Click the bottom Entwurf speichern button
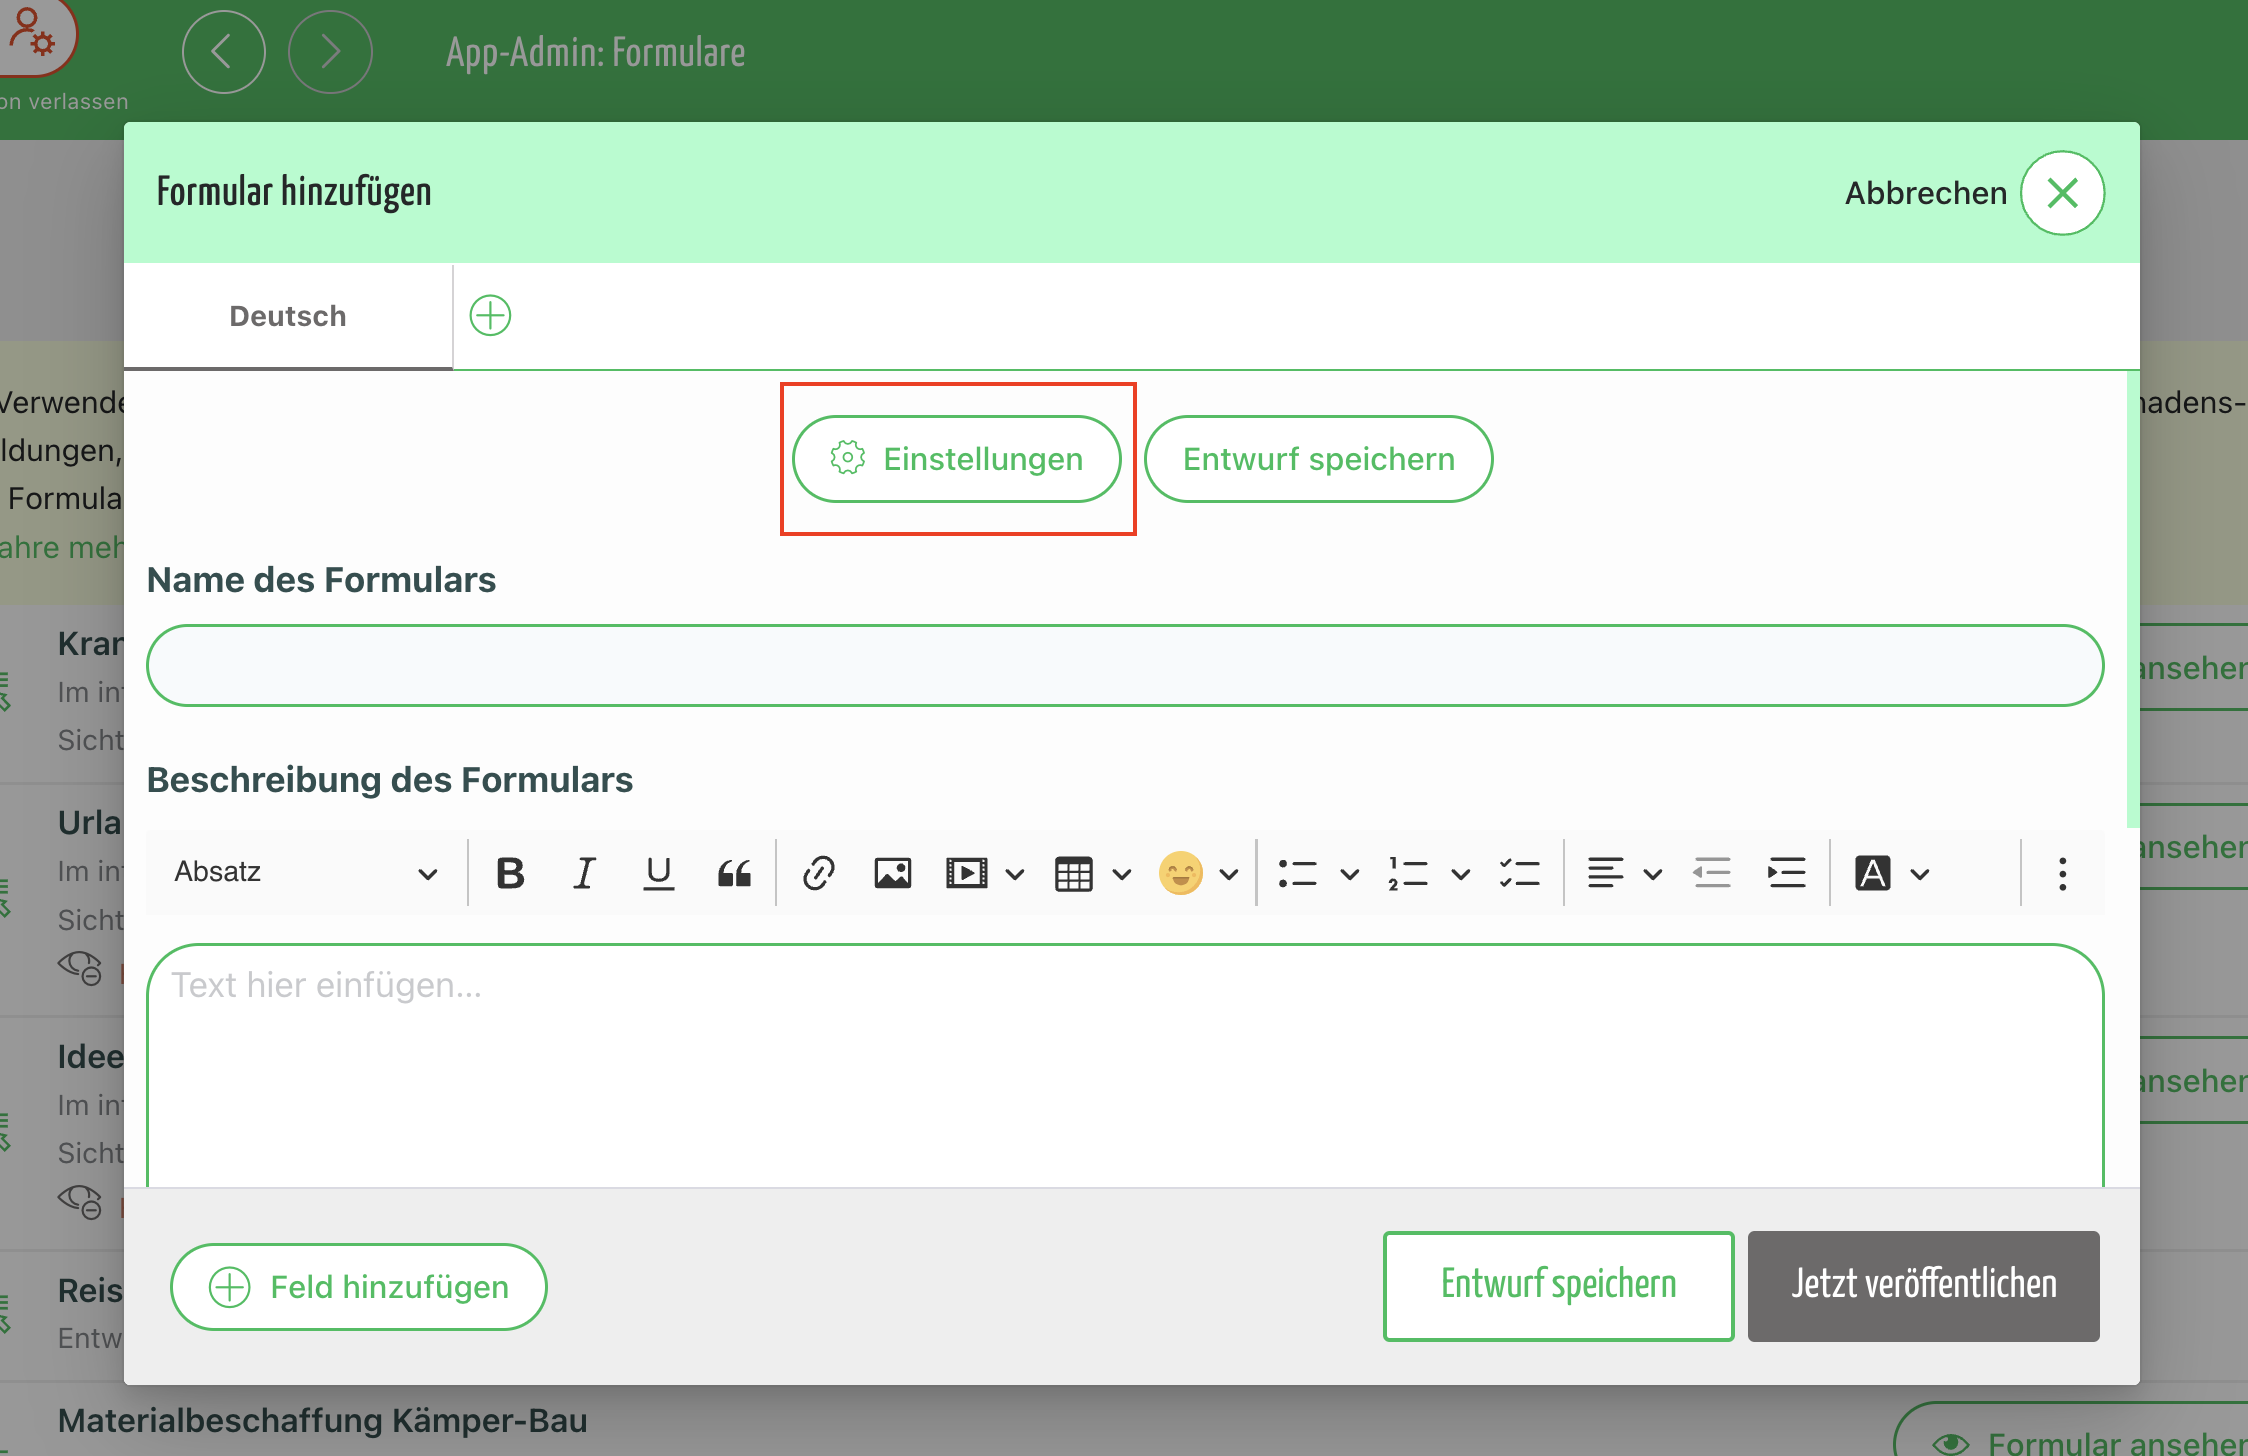This screenshot has width=2248, height=1456. [x=1558, y=1285]
